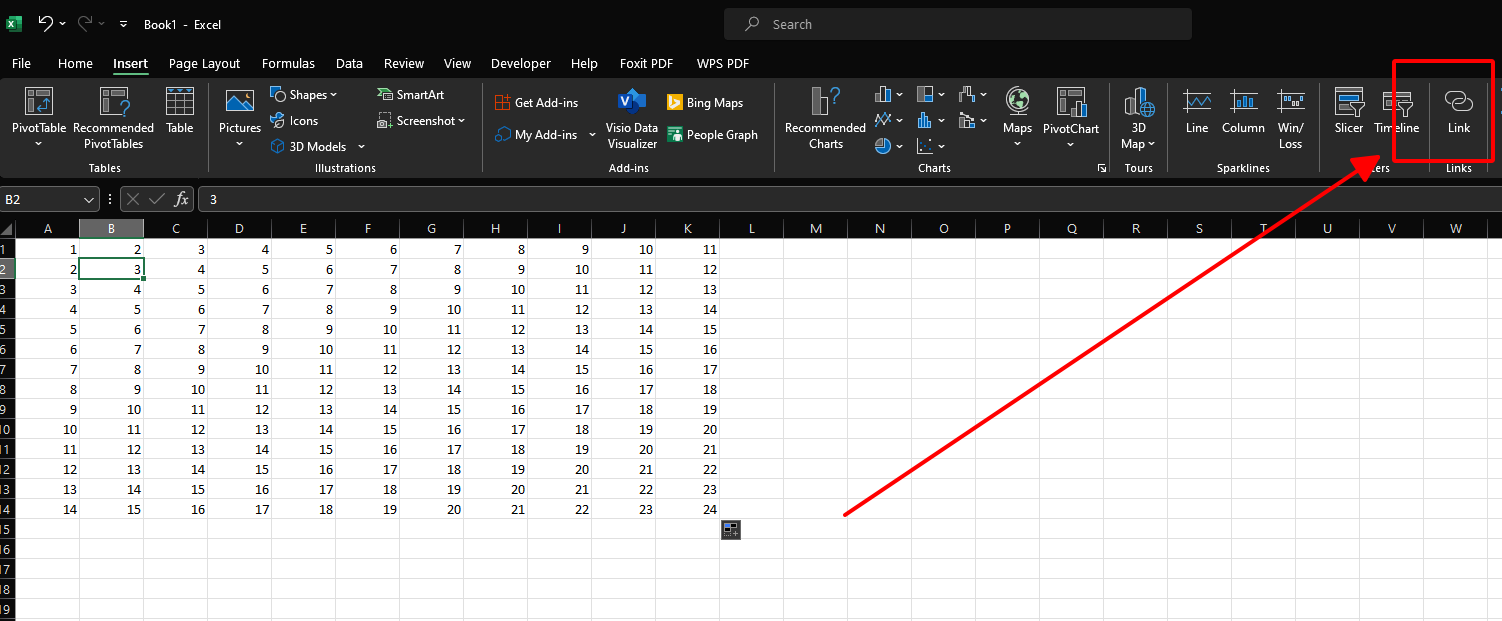Screen dimensions: 1502x621
Task: Click the Undo button
Action: click(45, 23)
